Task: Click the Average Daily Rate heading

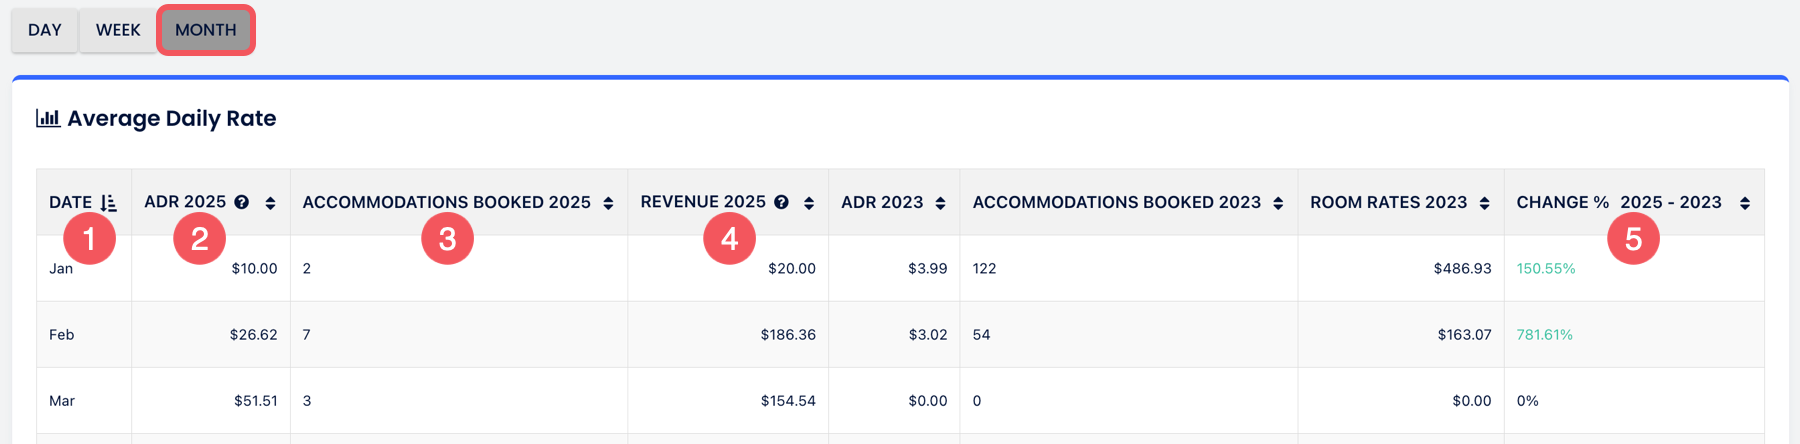Action: (x=172, y=118)
